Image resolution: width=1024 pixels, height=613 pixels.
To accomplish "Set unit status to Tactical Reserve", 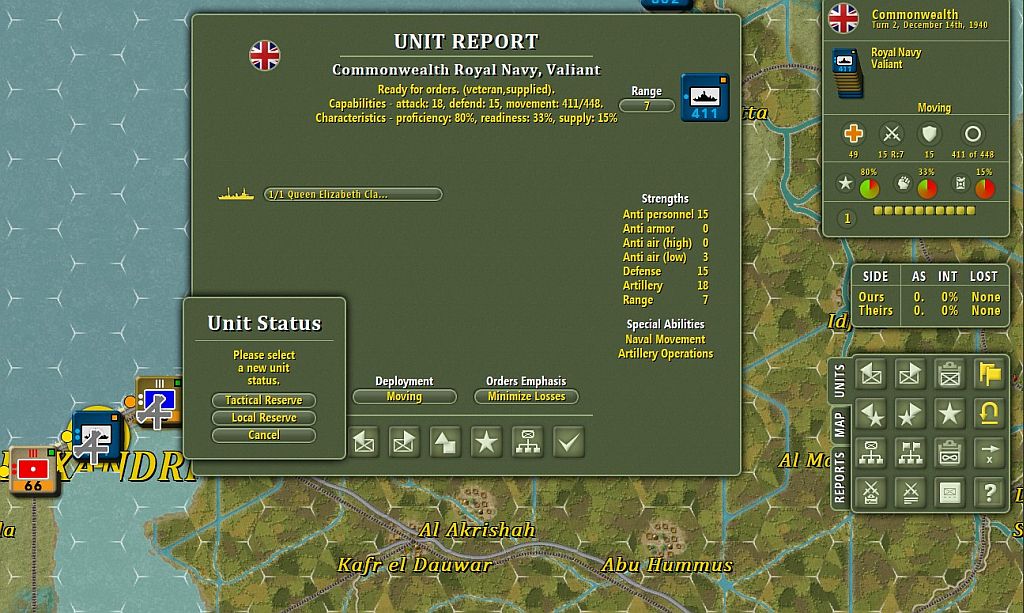I will tap(263, 400).
